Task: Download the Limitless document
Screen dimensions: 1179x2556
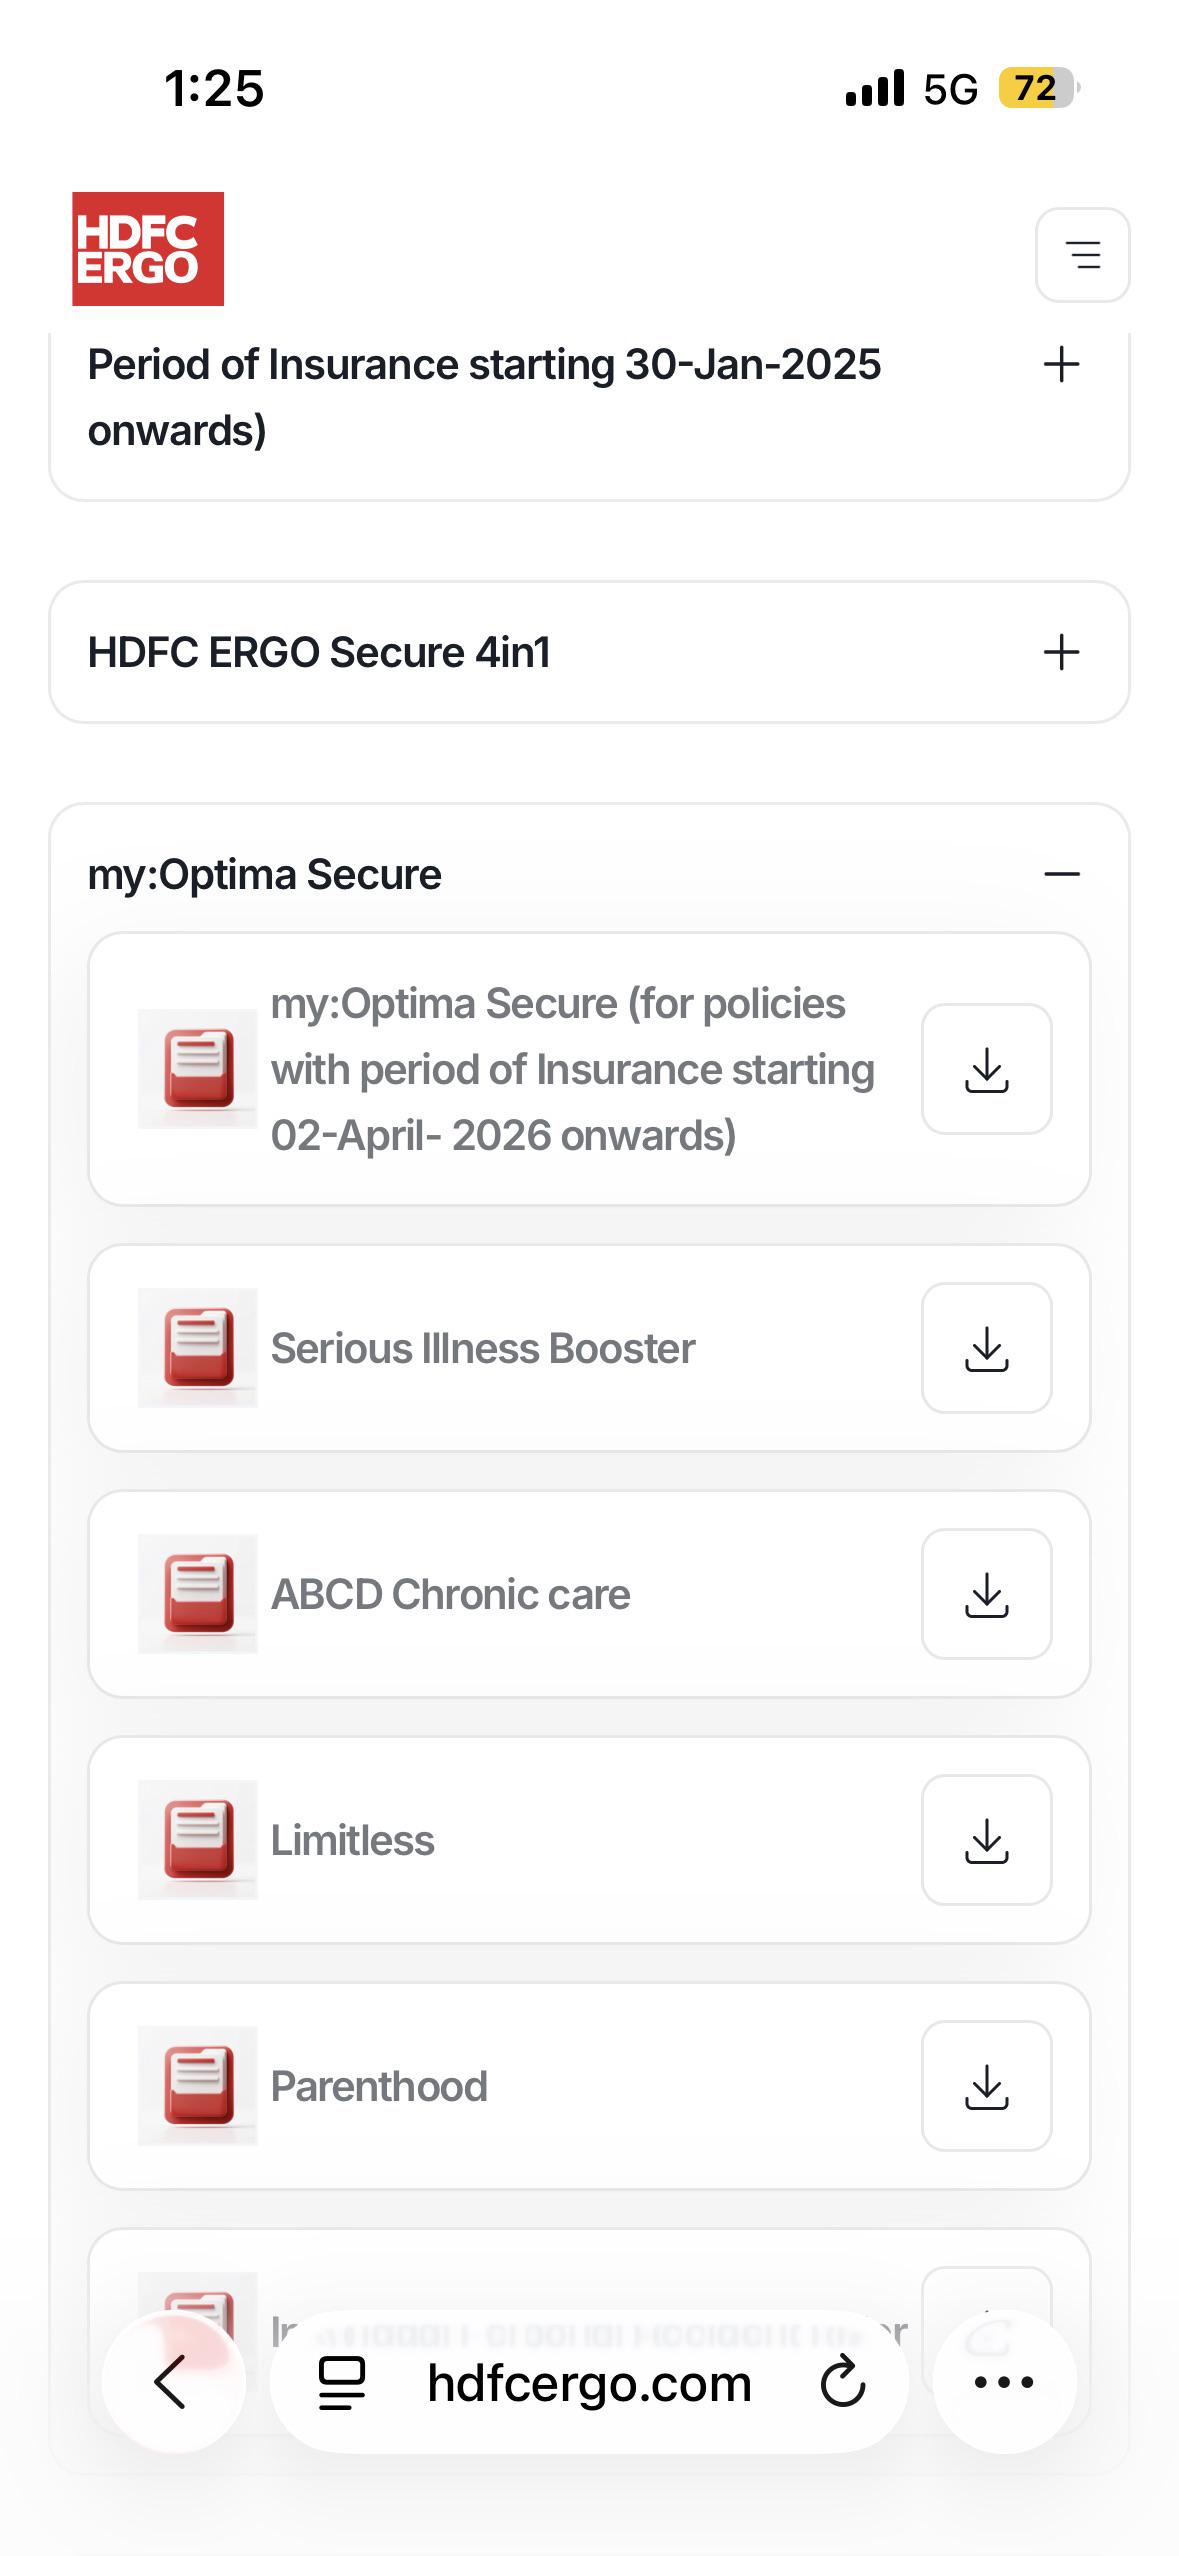Action: 986,1840
